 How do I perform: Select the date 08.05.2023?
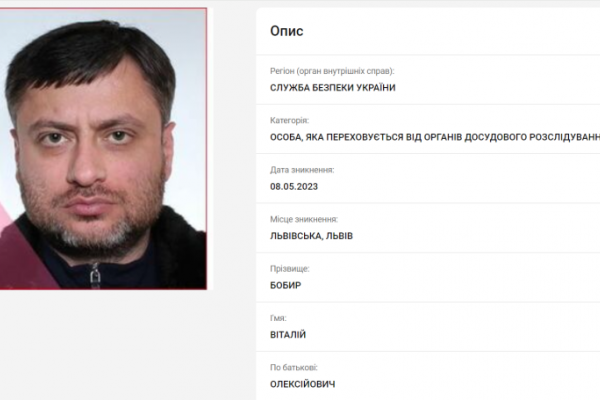coord(294,186)
